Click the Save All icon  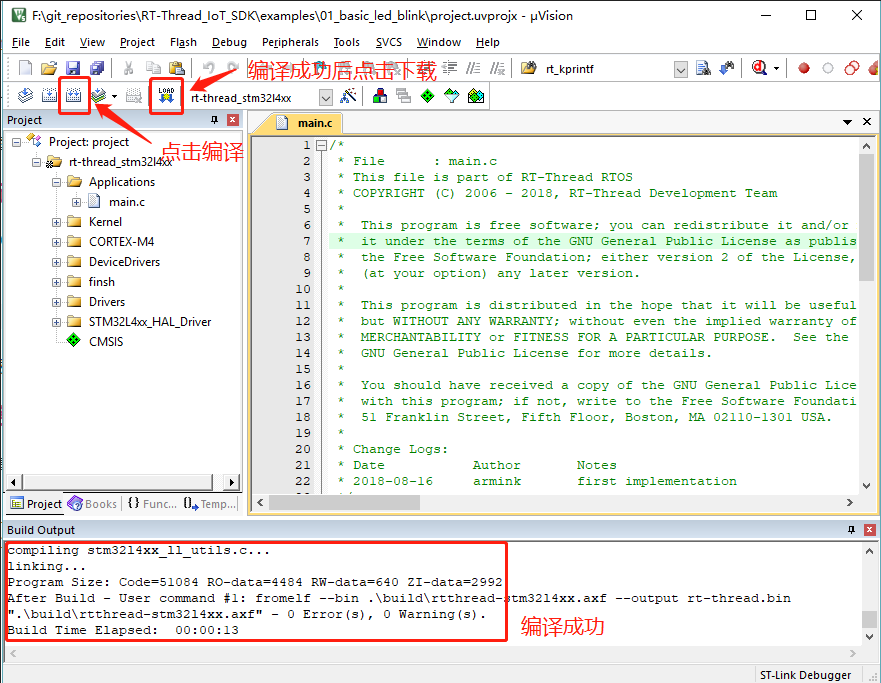pyautogui.click(x=97, y=68)
